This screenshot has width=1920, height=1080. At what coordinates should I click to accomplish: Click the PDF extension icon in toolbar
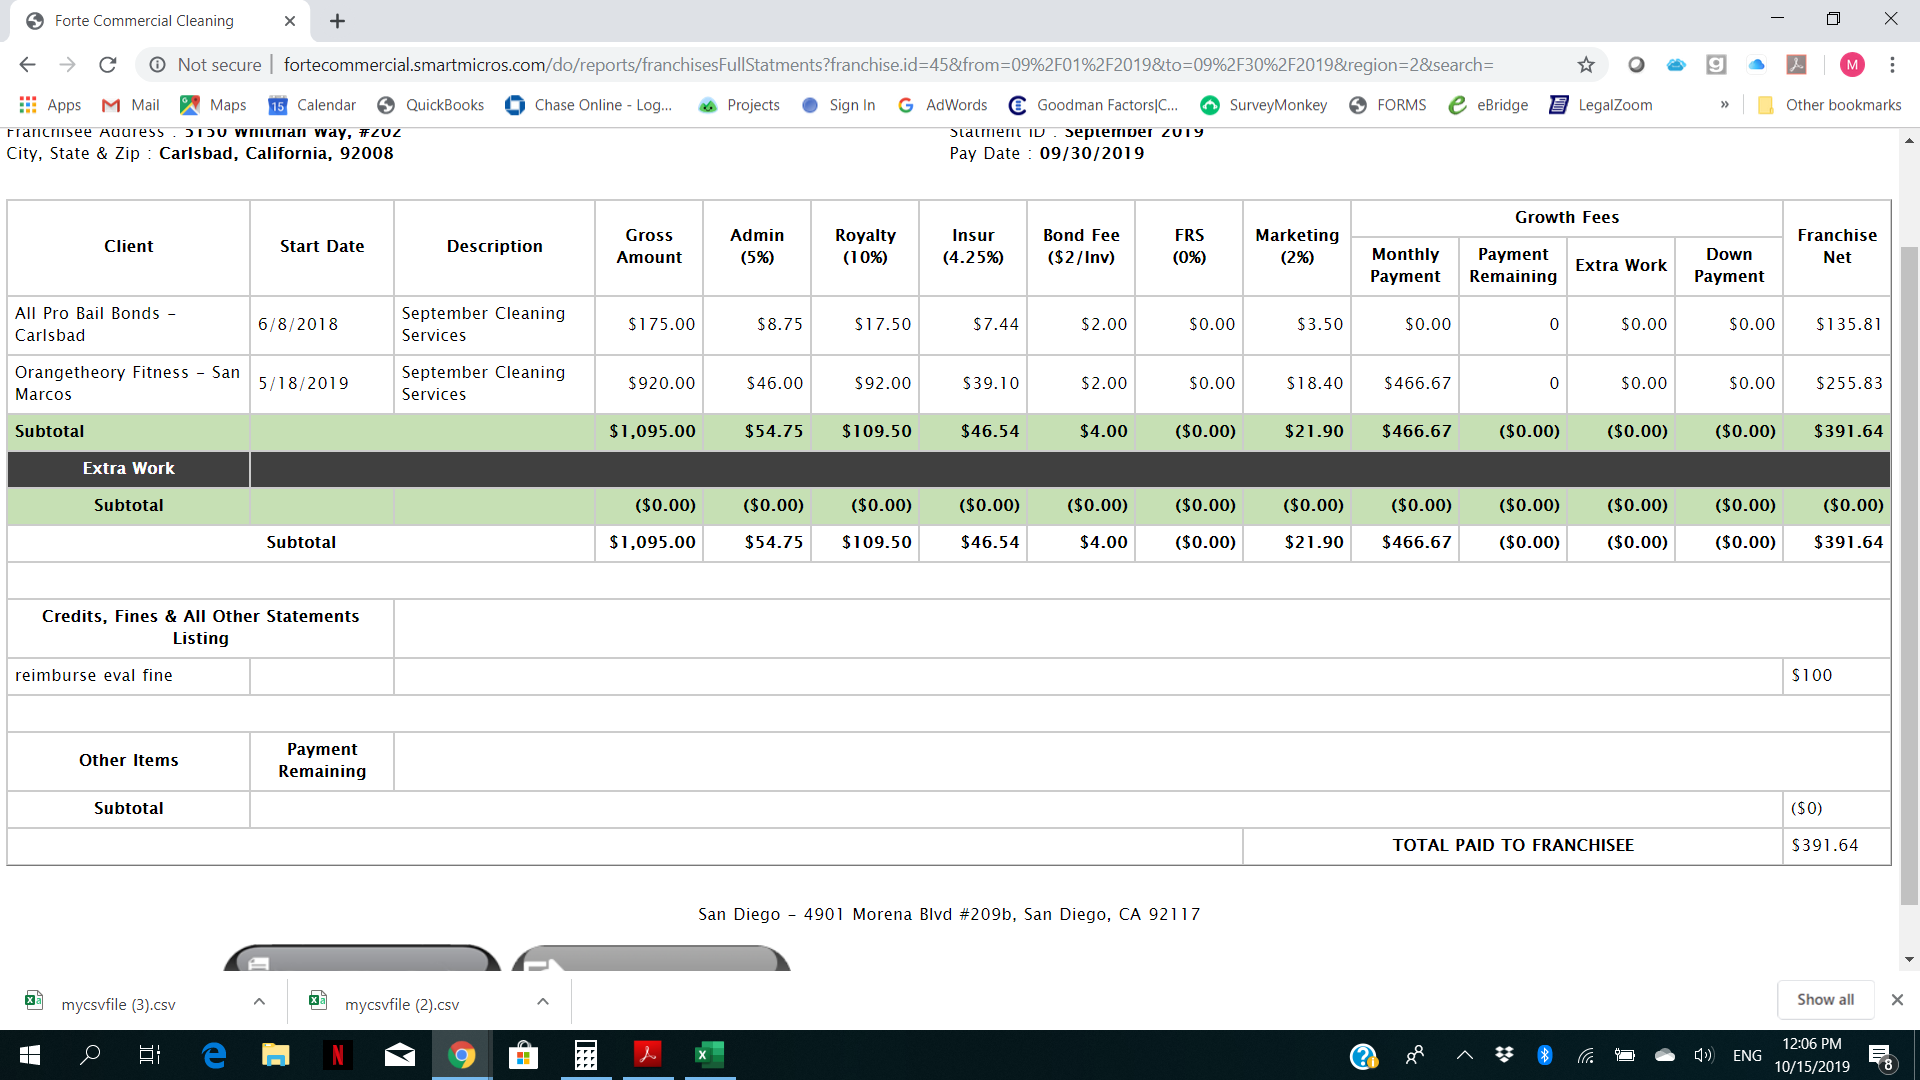point(1797,65)
